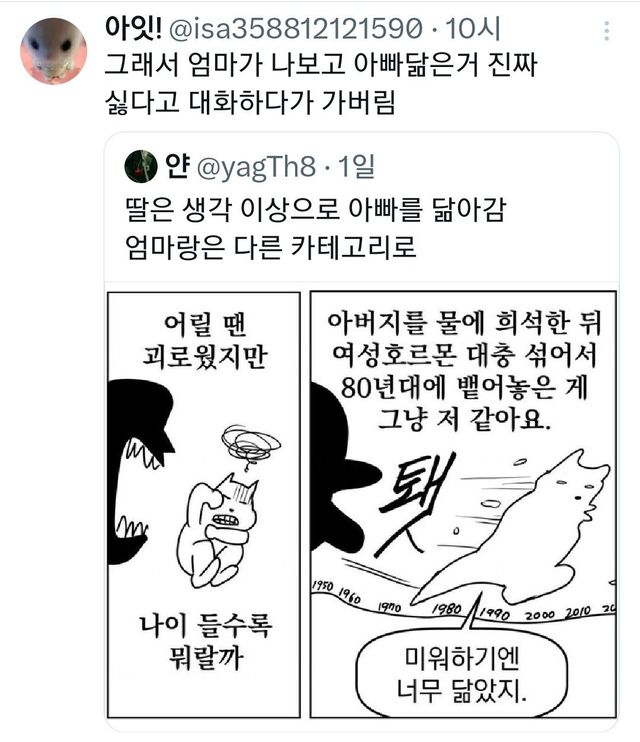Click the quoted user name 얀

(x=178, y=166)
